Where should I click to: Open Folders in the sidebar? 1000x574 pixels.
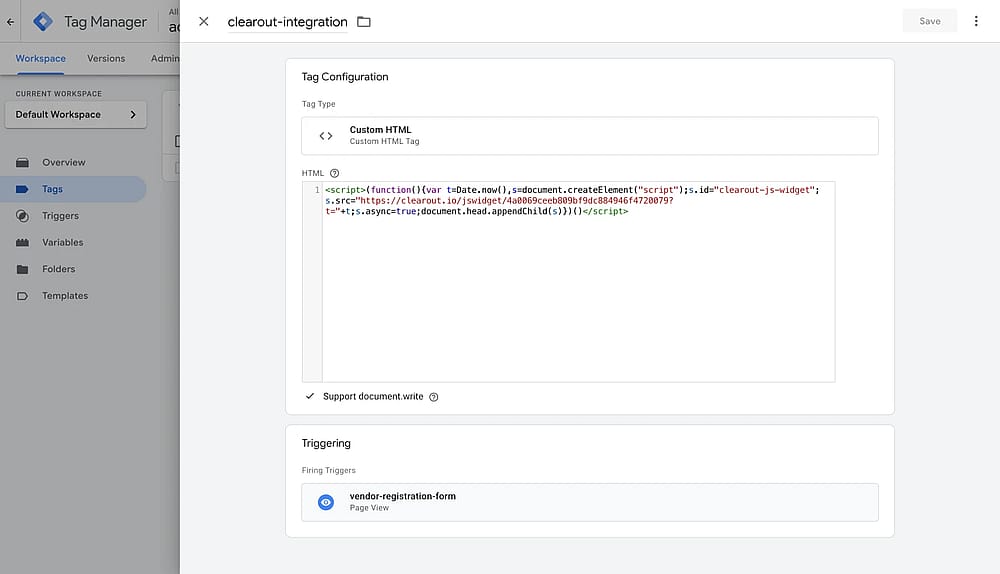pyautogui.click(x=59, y=270)
